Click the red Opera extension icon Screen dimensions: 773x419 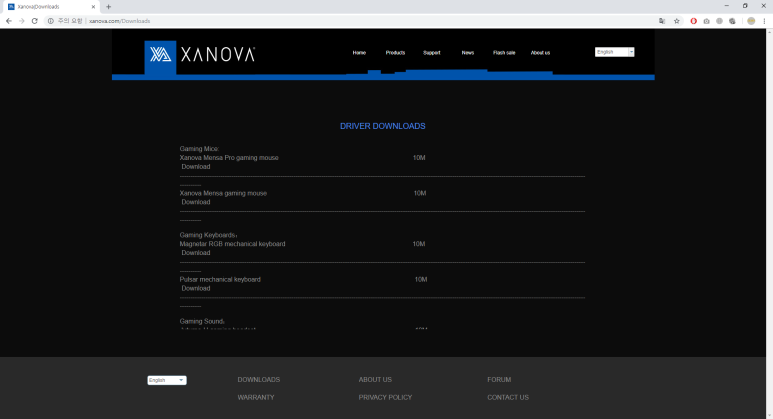pyautogui.click(x=694, y=21)
